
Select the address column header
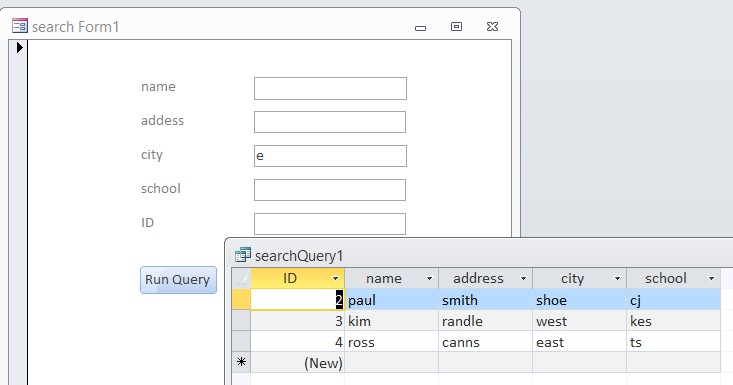[486, 278]
